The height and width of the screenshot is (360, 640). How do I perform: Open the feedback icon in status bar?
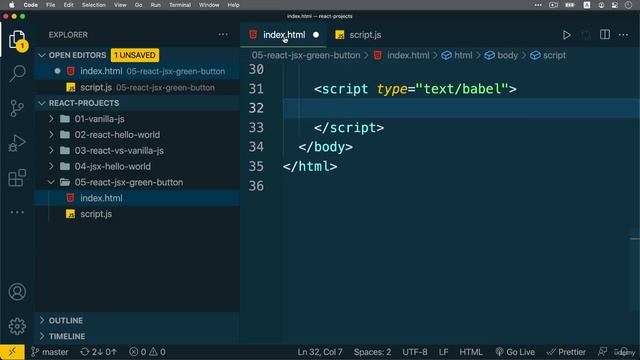(602, 352)
